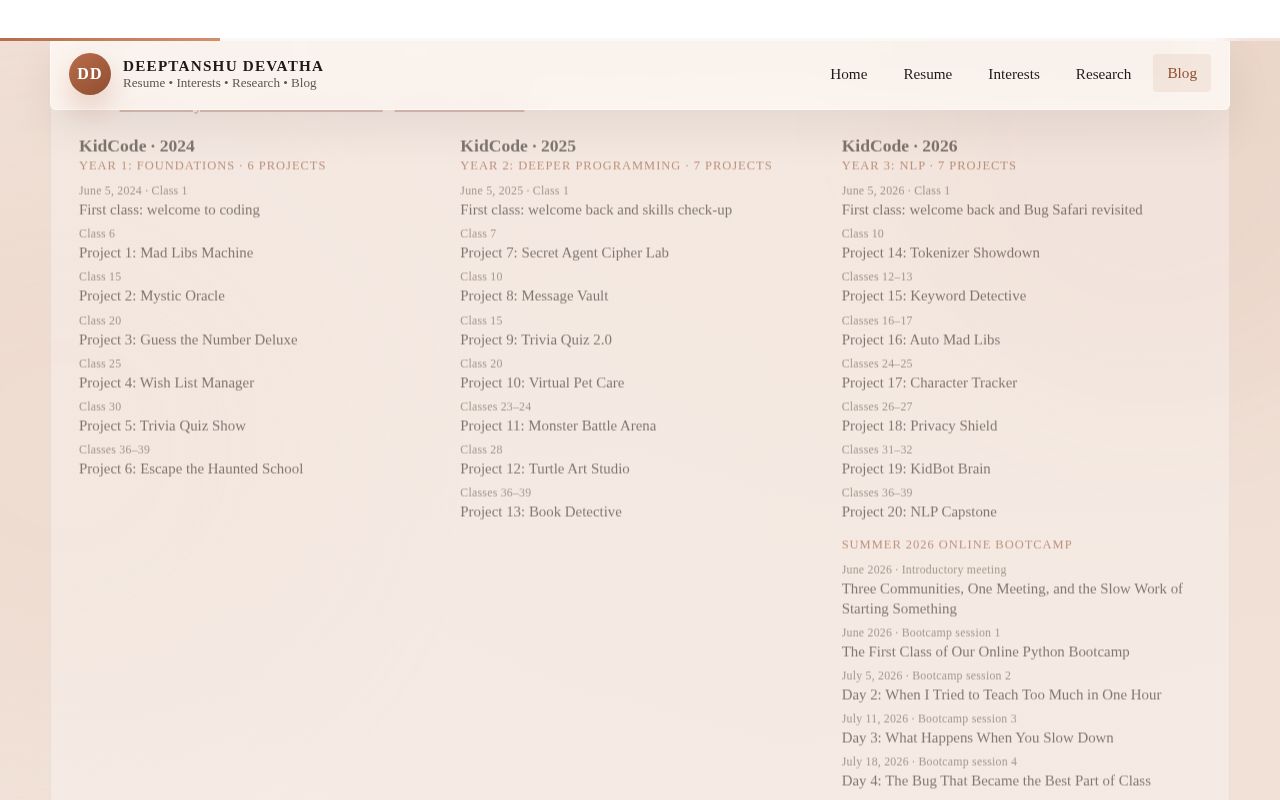Open Project 14: Tokenizer Showdown
1280x800 pixels.
tap(941, 253)
